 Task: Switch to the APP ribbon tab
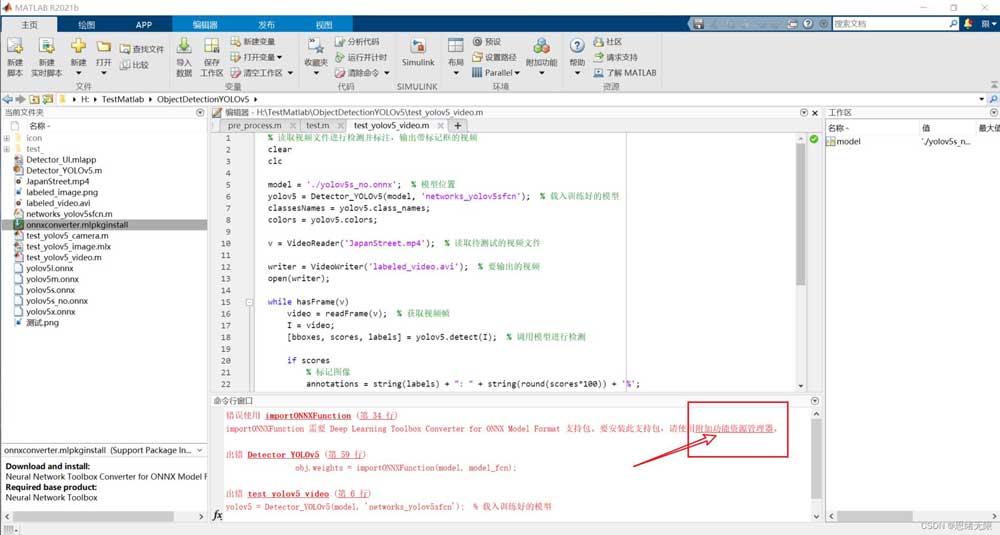click(144, 24)
